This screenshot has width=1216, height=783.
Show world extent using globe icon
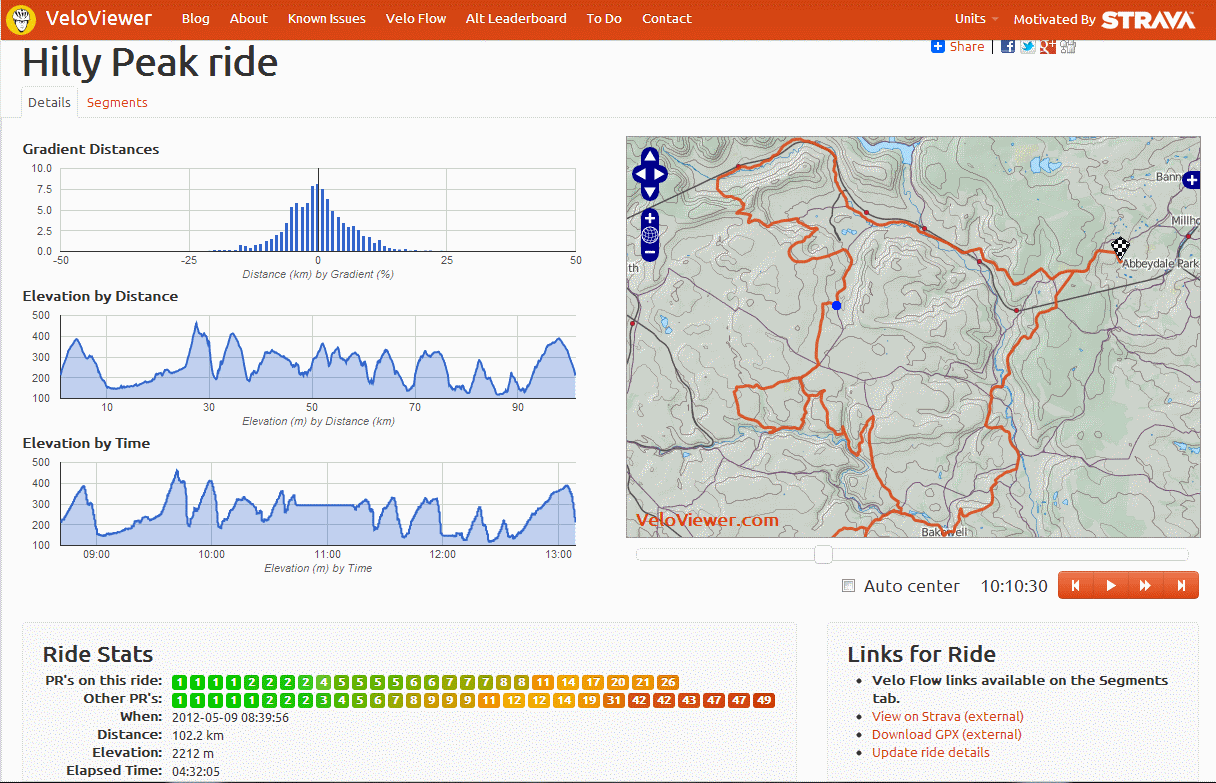coord(650,236)
